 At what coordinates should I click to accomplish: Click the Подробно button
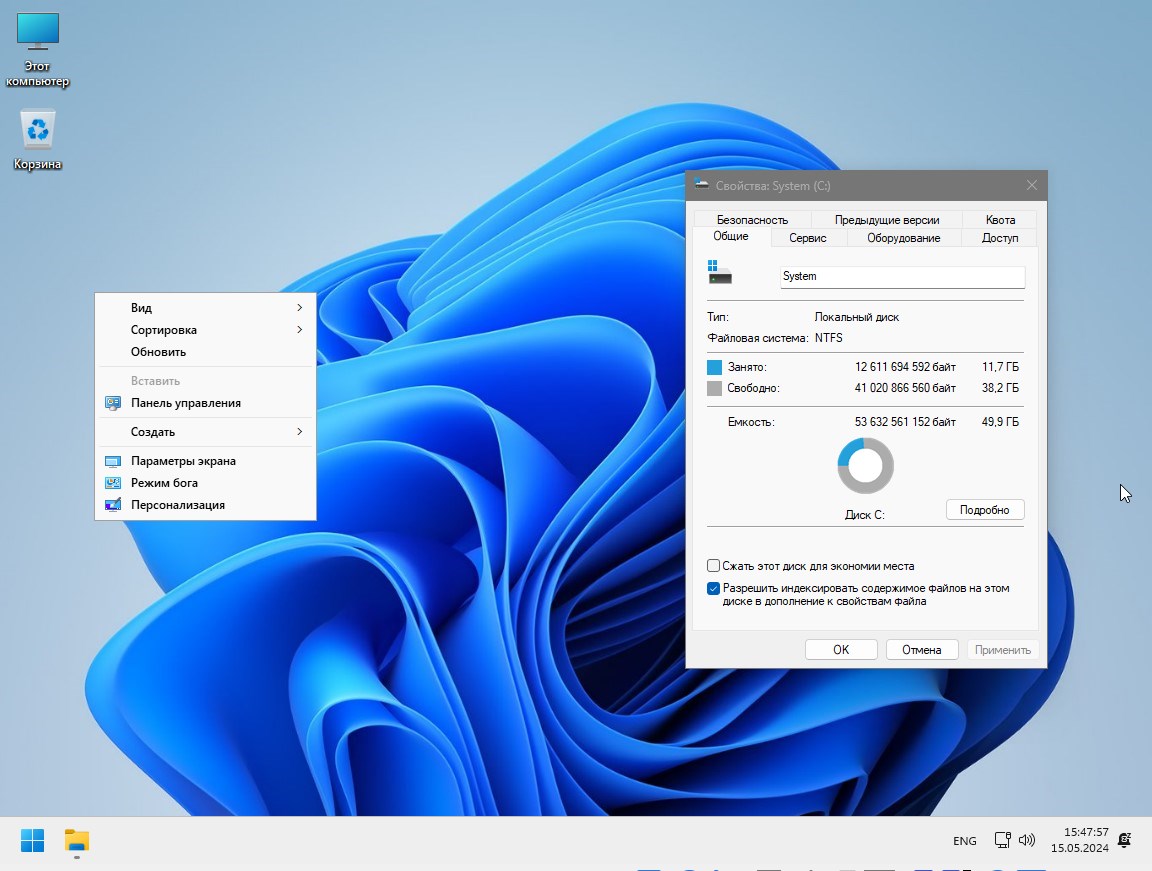click(x=985, y=510)
